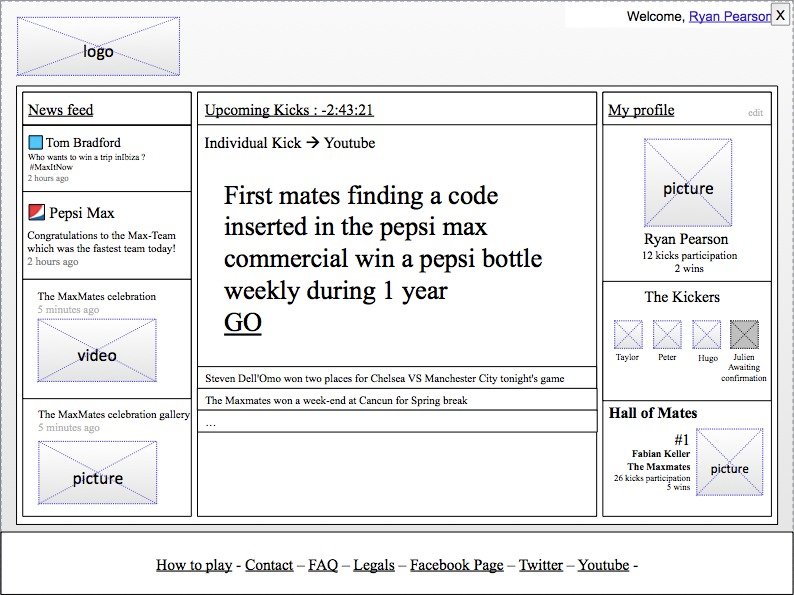The image size is (794, 595).
Task: Click the Pepsi Max logo icon
Action: (x=37, y=212)
